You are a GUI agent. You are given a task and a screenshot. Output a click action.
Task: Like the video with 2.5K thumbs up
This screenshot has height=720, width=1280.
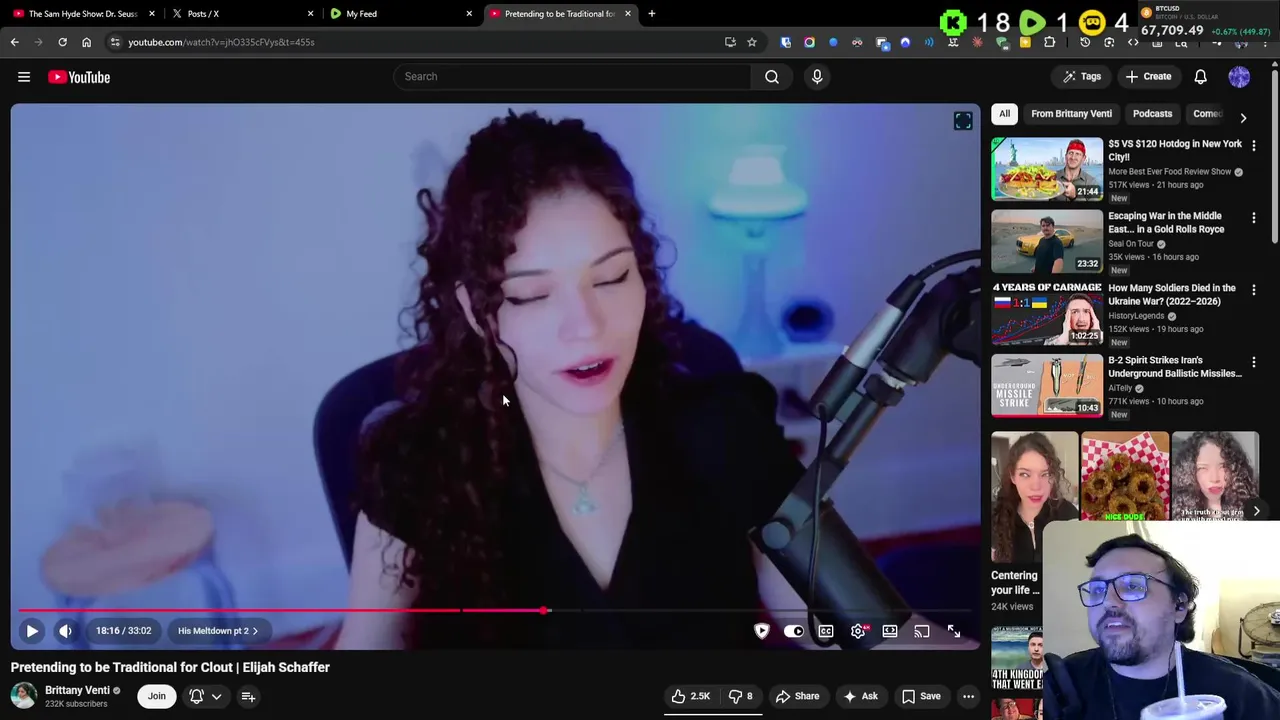[691, 696]
